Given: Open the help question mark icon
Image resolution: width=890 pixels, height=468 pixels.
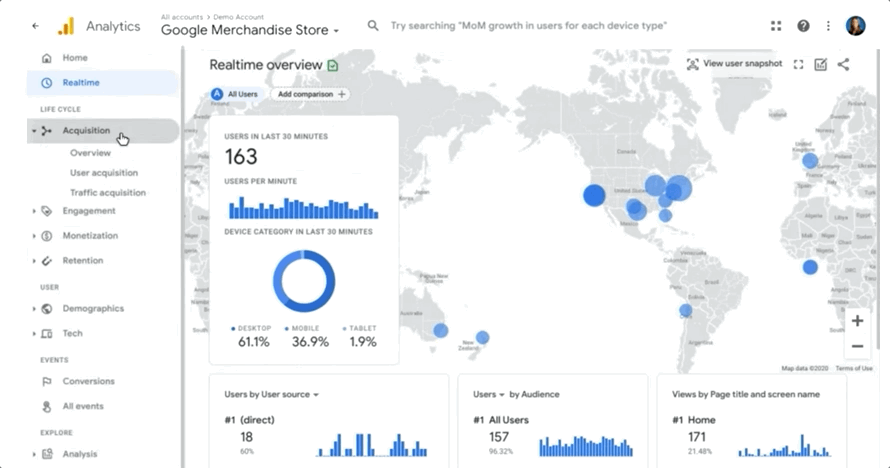Looking at the screenshot, I should pos(803,26).
